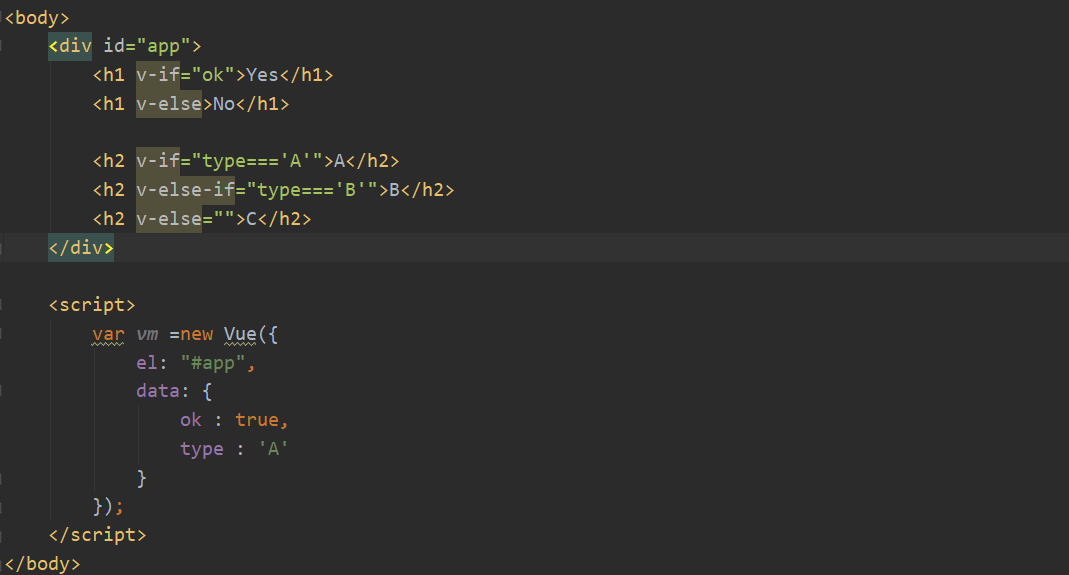The width and height of the screenshot is (1069, 575).
Task: Click the v-else="" directive on the C heading
Action: pyautogui.click(x=185, y=219)
